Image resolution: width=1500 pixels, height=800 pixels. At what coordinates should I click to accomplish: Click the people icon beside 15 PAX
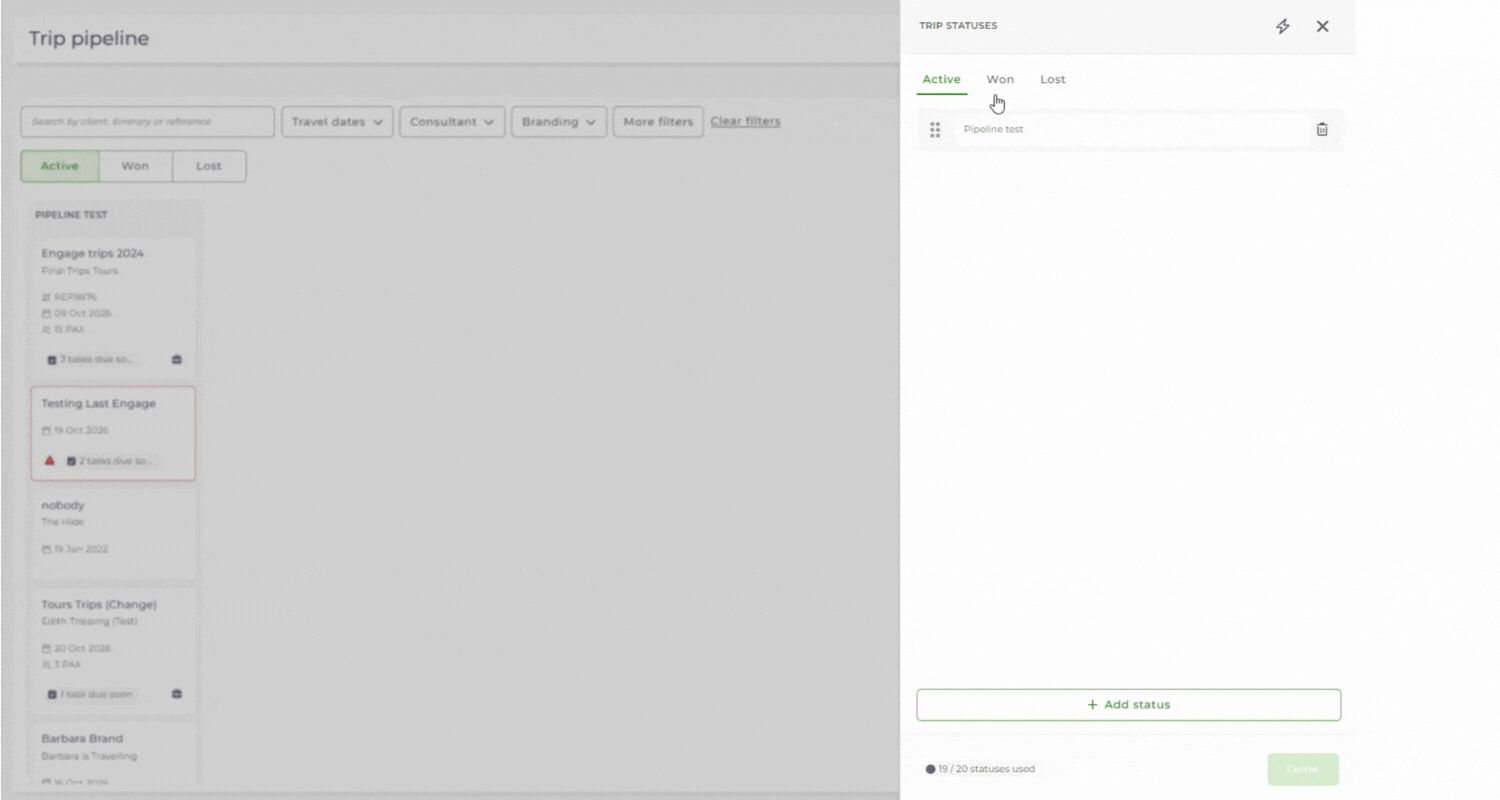(46, 329)
